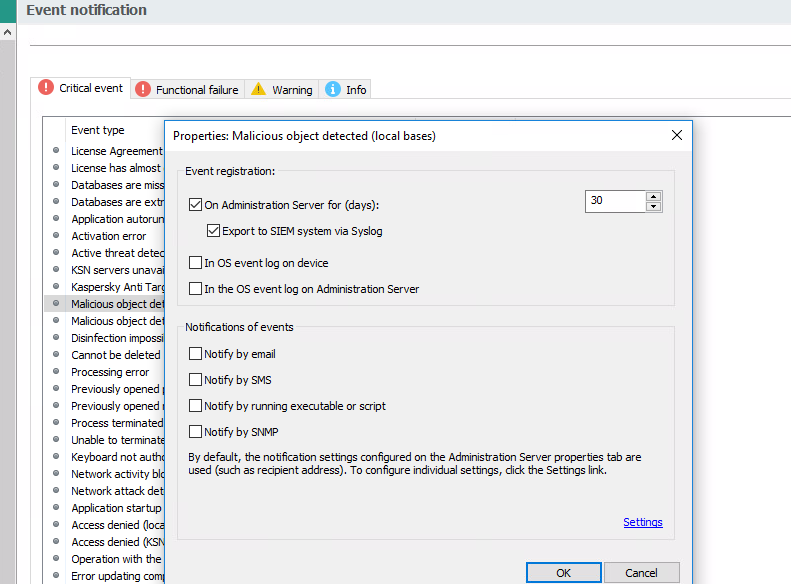This screenshot has height=584, width=791.
Task: Click the Functional failure tab icon
Action: pyautogui.click(x=143, y=89)
